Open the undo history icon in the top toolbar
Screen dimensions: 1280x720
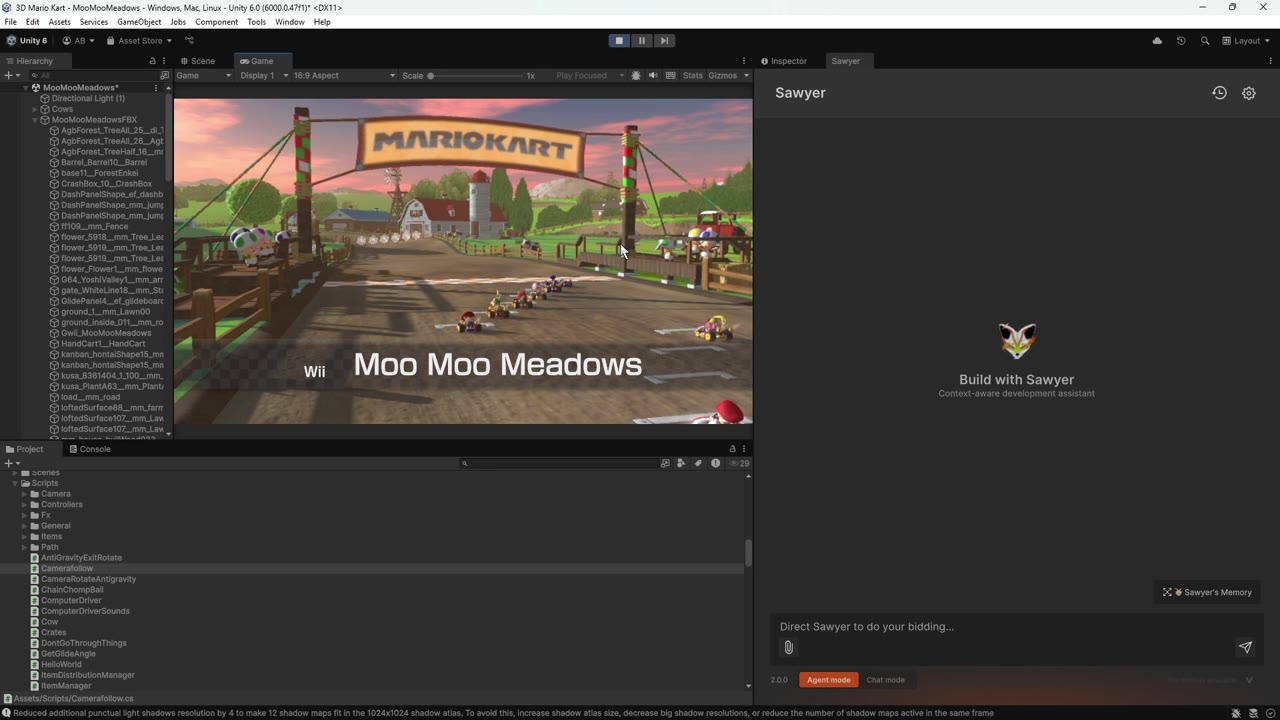click(x=1181, y=41)
